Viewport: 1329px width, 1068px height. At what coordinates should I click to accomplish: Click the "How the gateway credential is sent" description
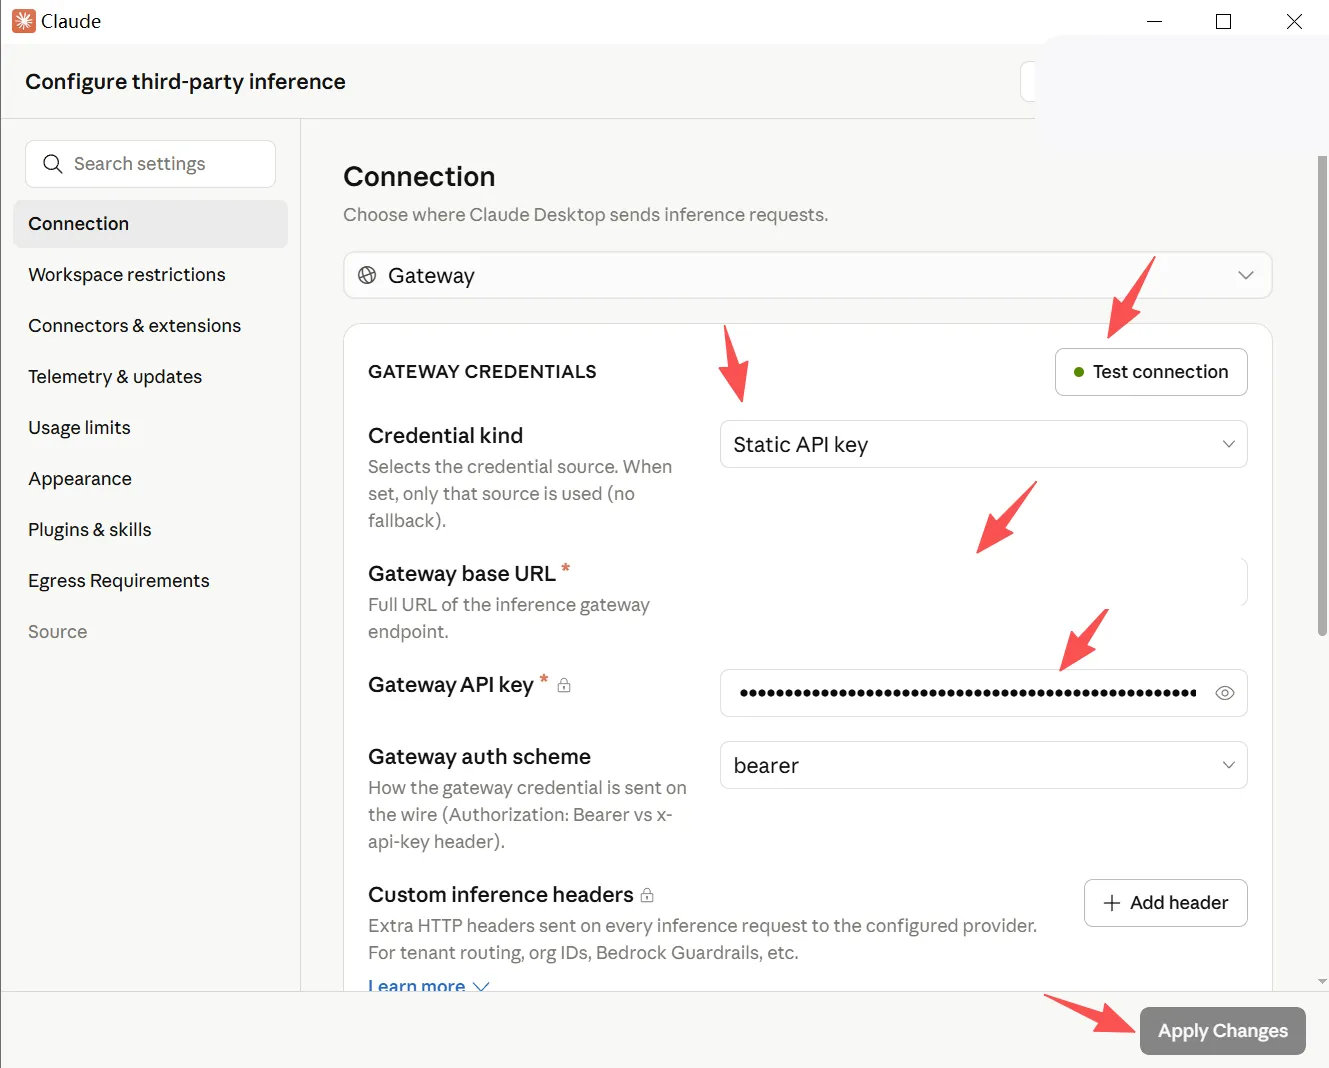click(x=527, y=815)
